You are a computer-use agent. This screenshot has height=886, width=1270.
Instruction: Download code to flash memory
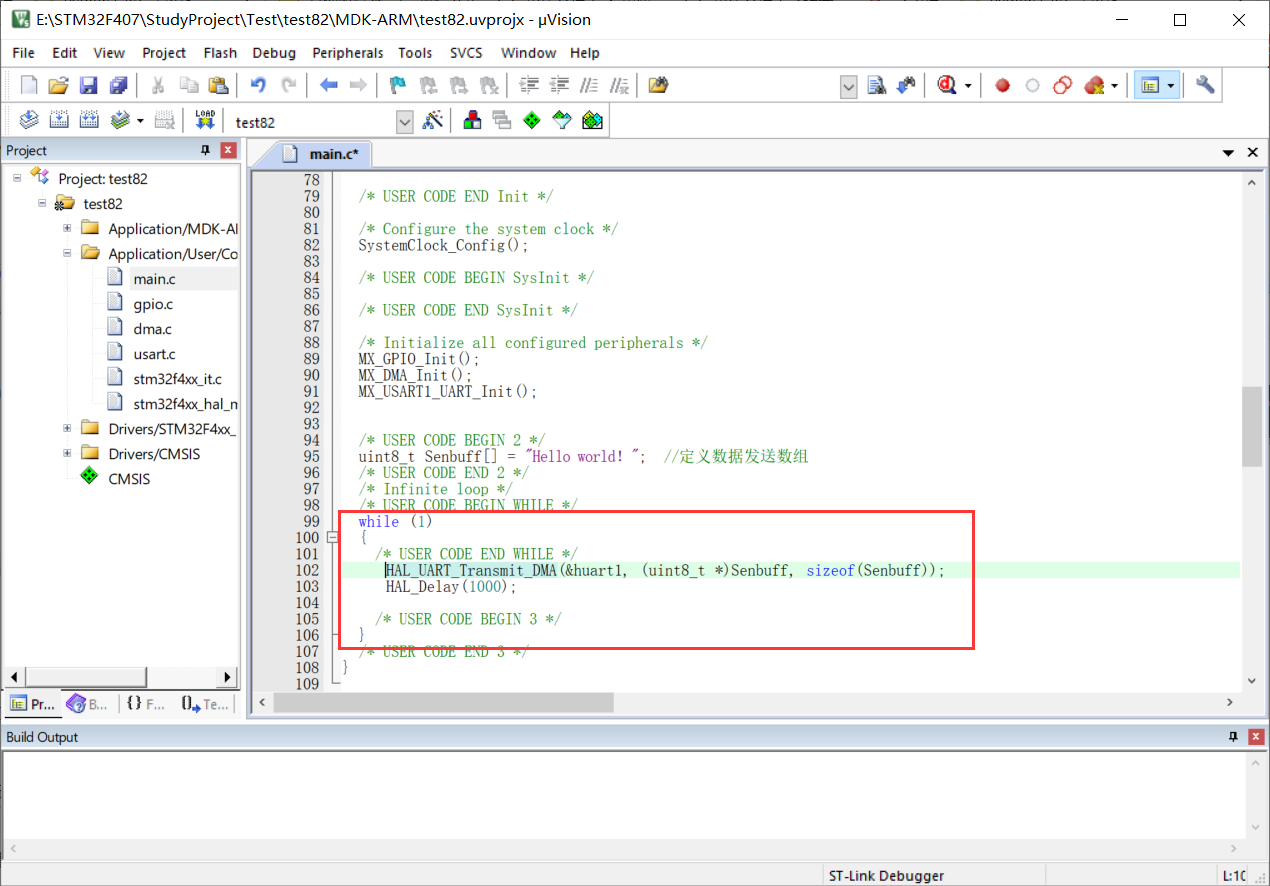click(205, 121)
